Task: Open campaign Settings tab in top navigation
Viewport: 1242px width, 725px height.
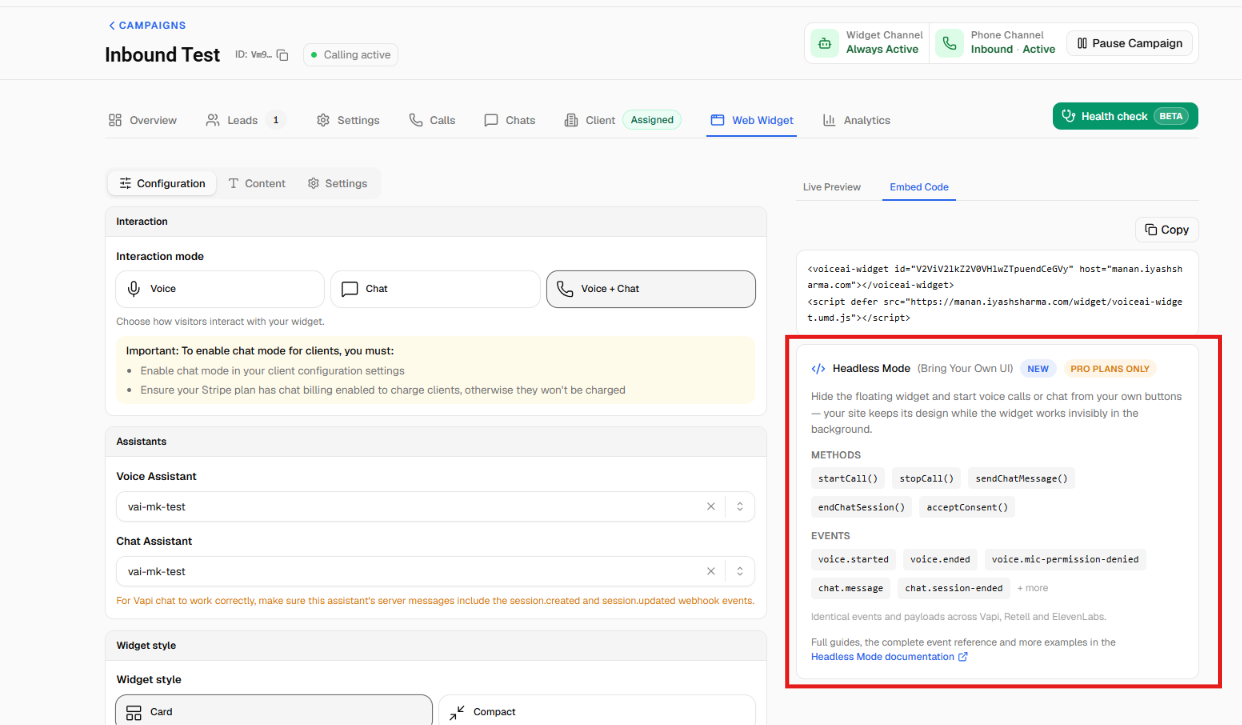Action: pos(348,120)
